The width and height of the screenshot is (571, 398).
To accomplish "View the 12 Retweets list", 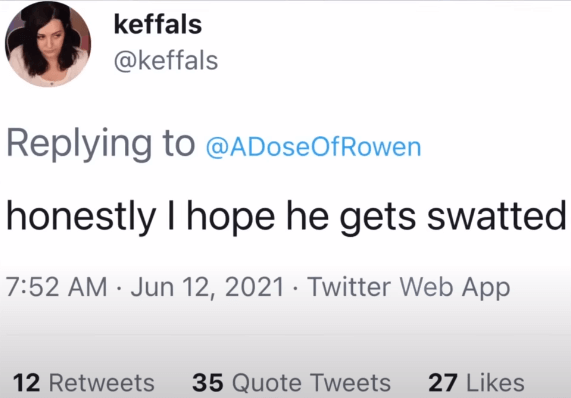I will point(84,383).
